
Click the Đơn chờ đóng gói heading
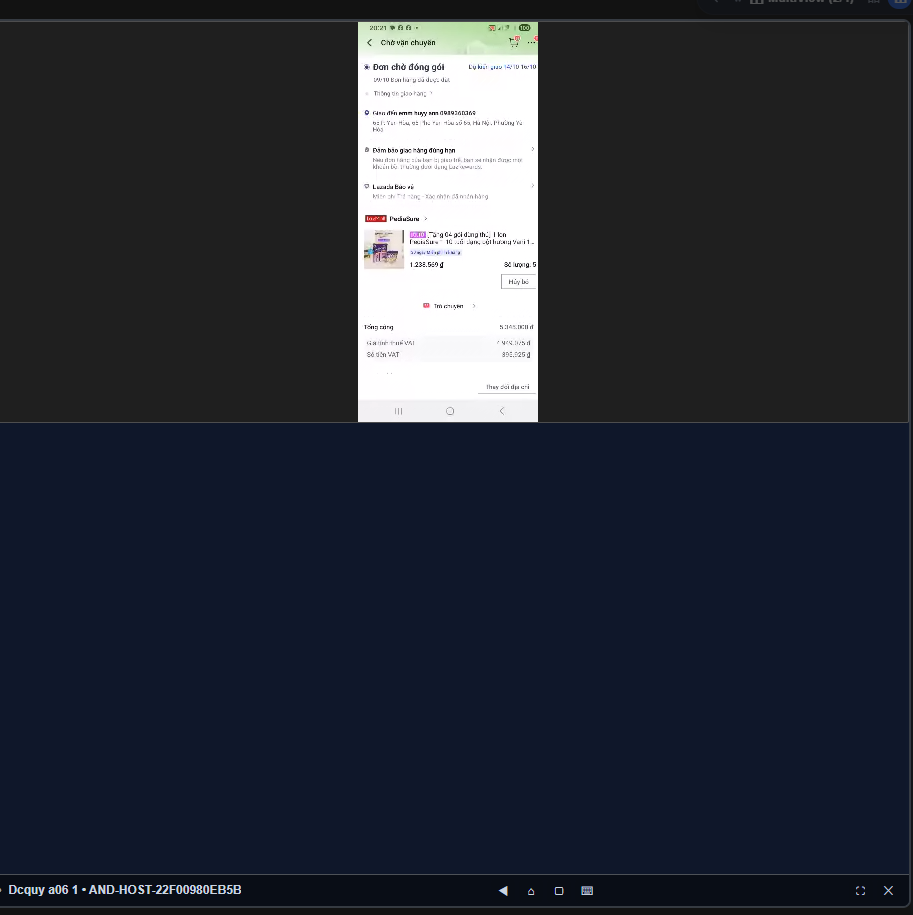[x=408, y=67]
